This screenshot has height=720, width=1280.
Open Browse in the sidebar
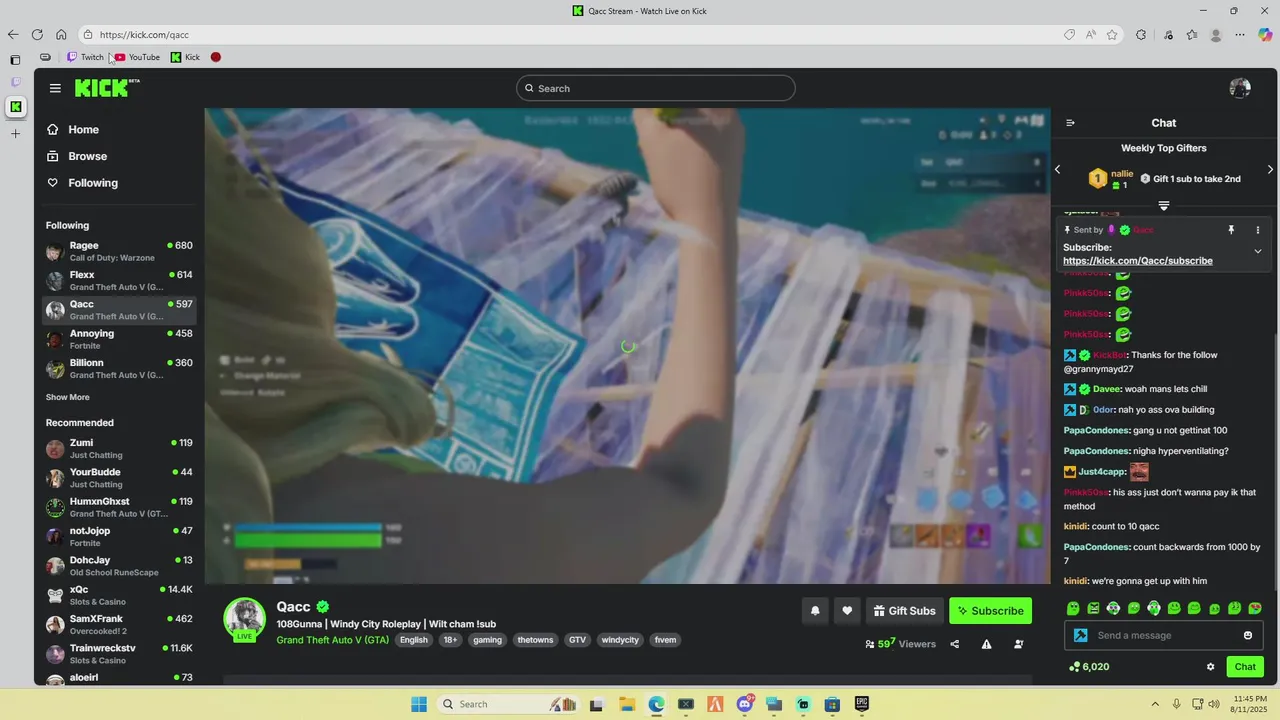click(x=87, y=156)
